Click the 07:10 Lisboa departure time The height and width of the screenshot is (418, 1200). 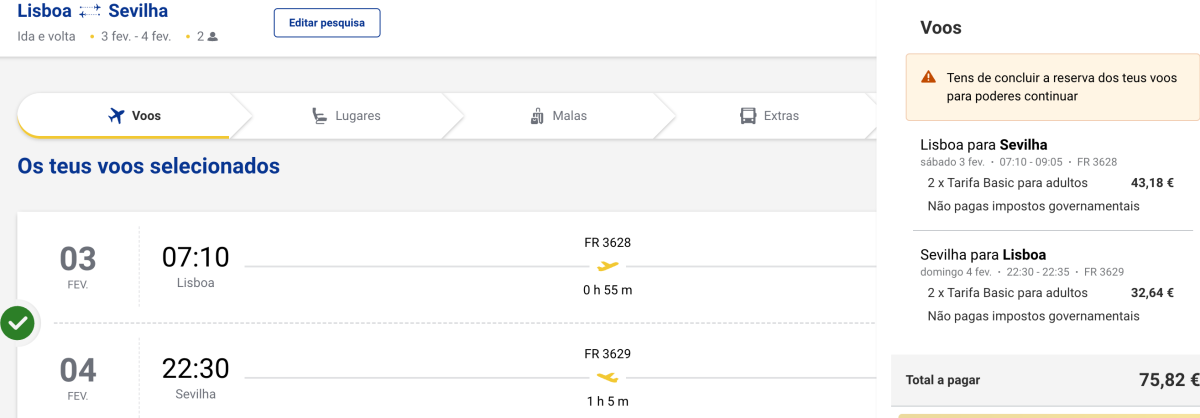click(x=196, y=257)
